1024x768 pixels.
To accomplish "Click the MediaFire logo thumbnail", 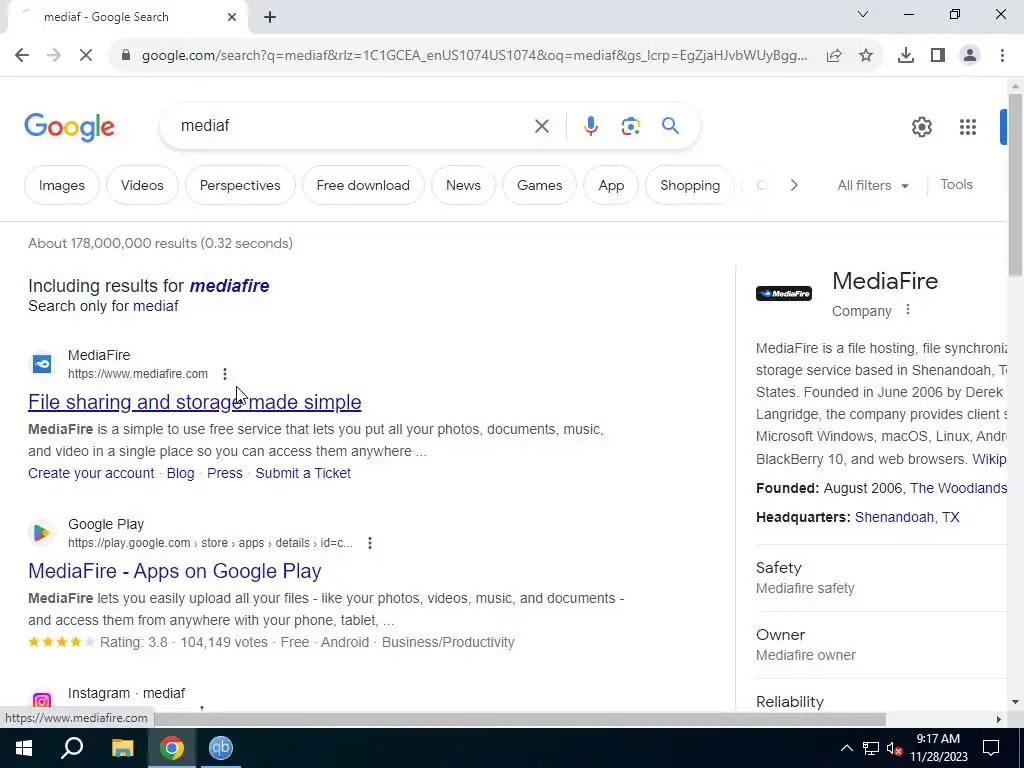I will (784, 293).
